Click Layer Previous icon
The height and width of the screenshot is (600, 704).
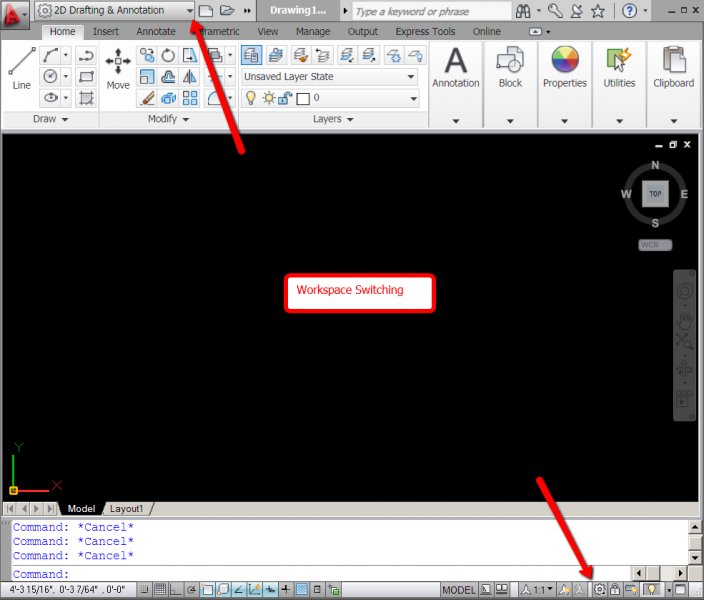(x=322, y=55)
